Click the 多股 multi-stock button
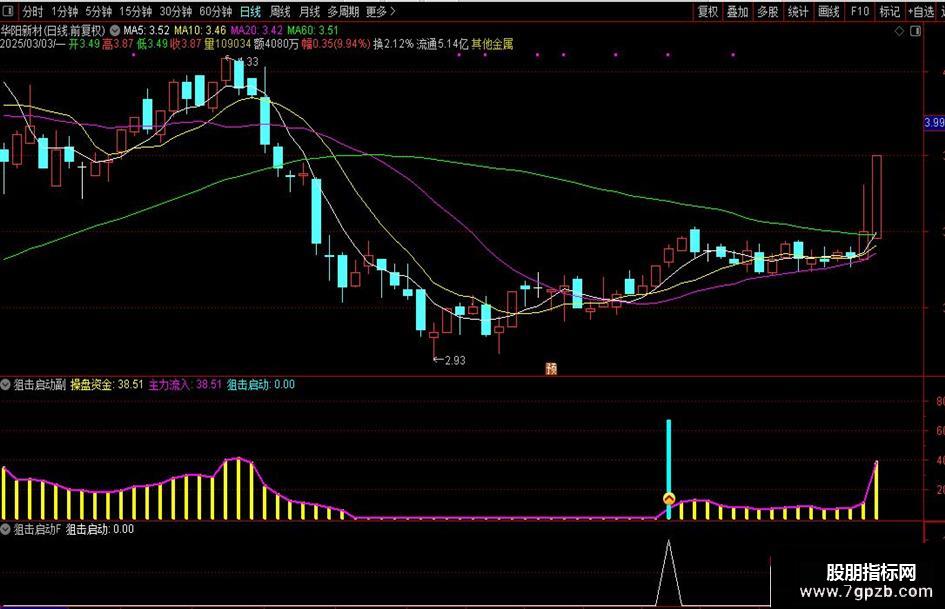Image resolution: width=945 pixels, height=609 pixels. pos(768,11)
